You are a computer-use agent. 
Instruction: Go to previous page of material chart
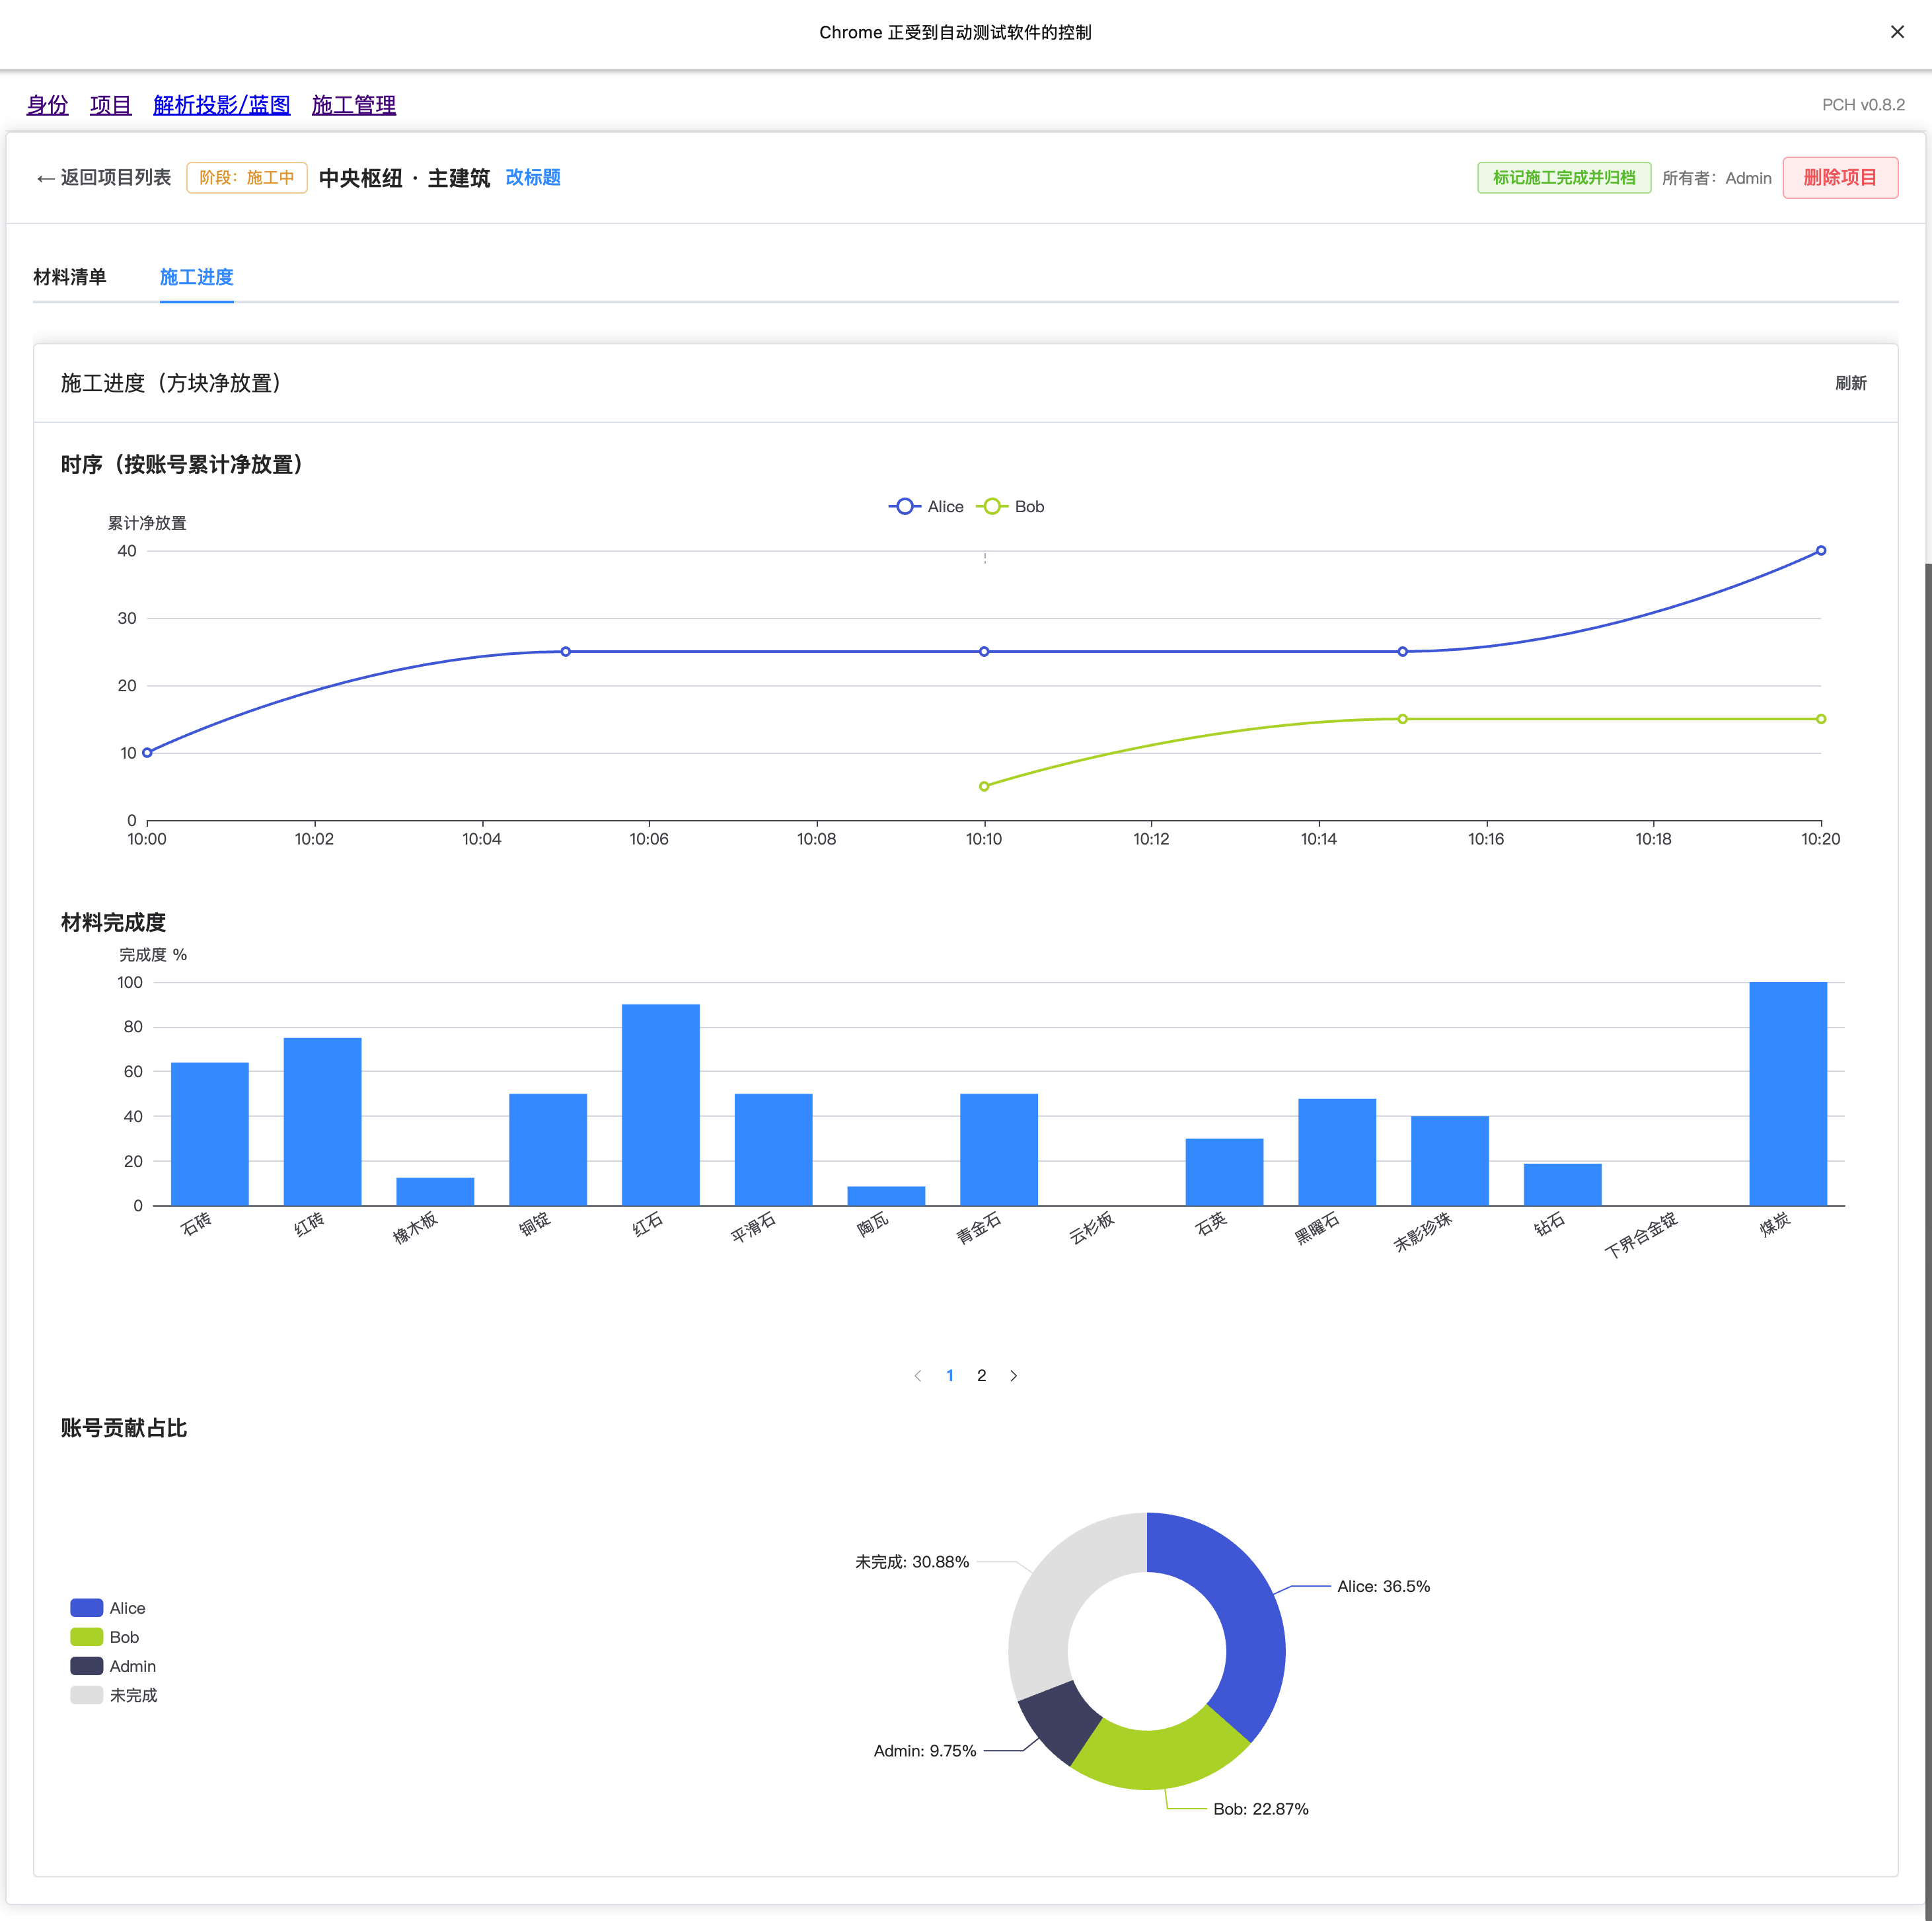(917, 1376)
